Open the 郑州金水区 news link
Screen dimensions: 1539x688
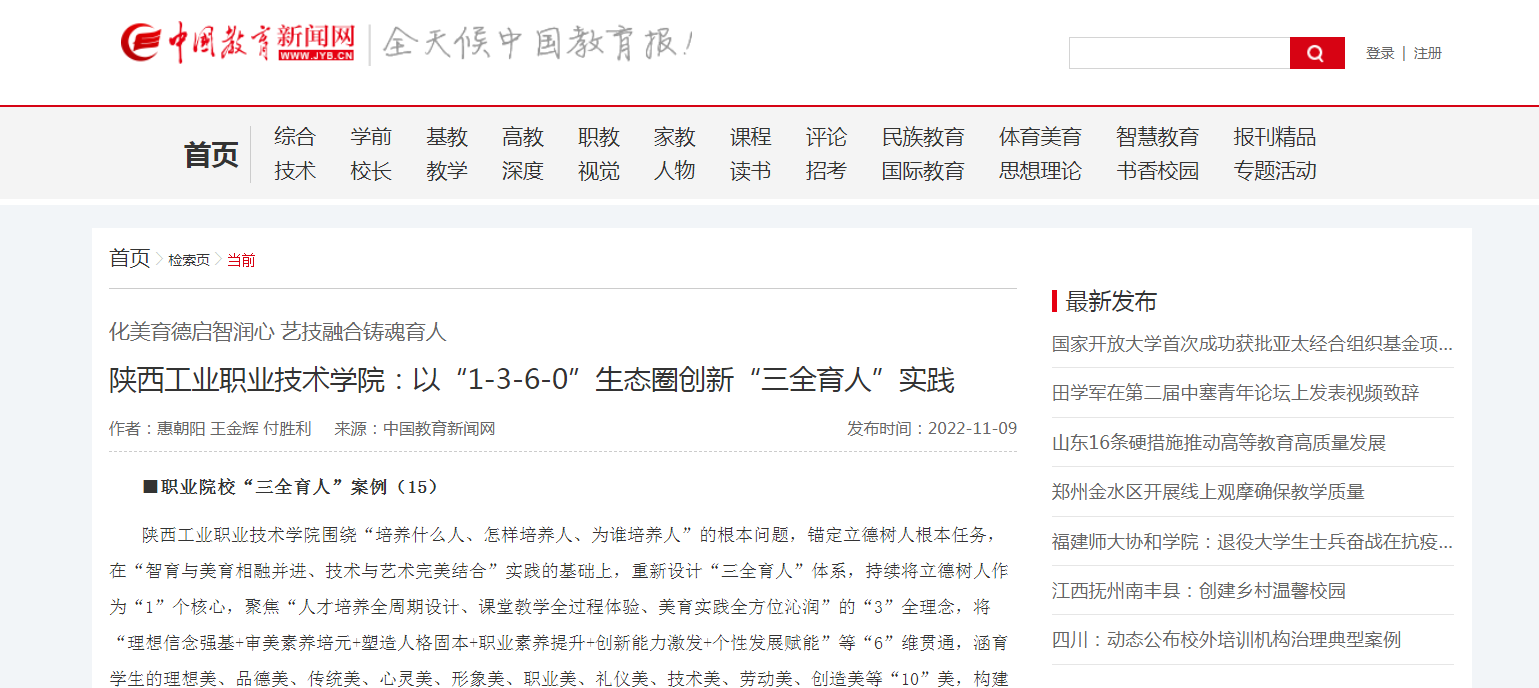coord(1208,492)
